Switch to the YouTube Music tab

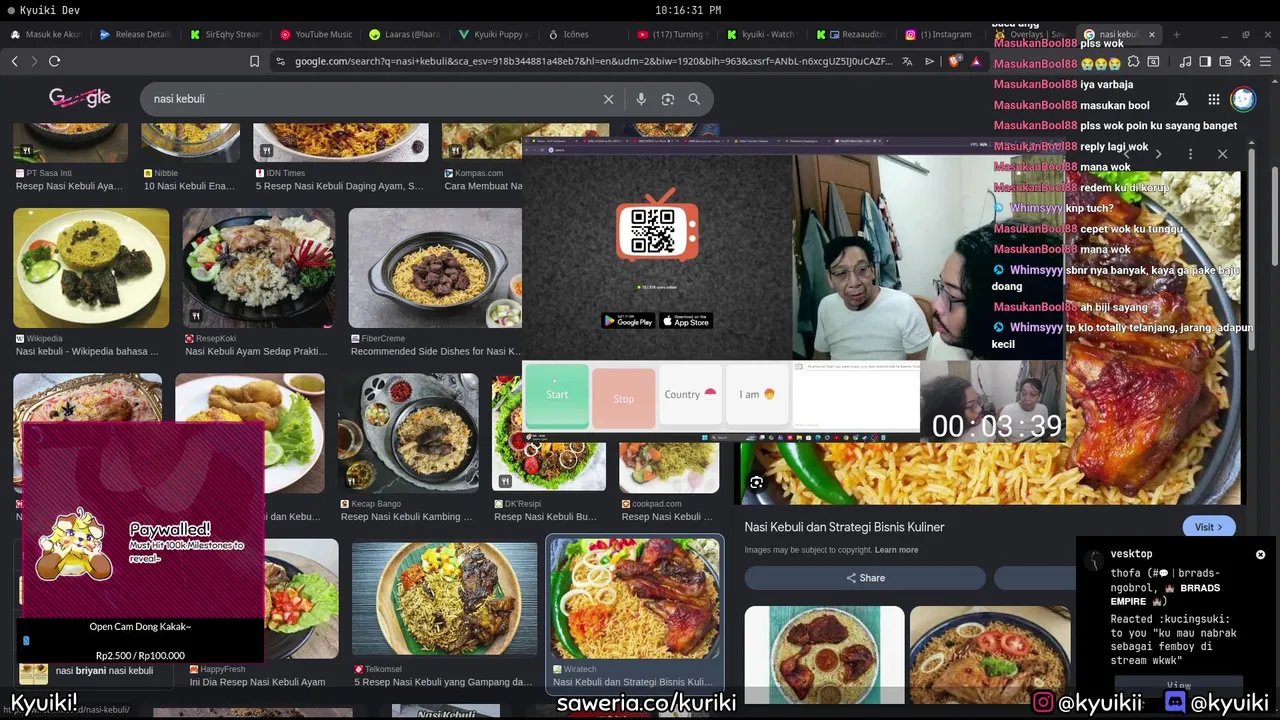click(316, 34)
